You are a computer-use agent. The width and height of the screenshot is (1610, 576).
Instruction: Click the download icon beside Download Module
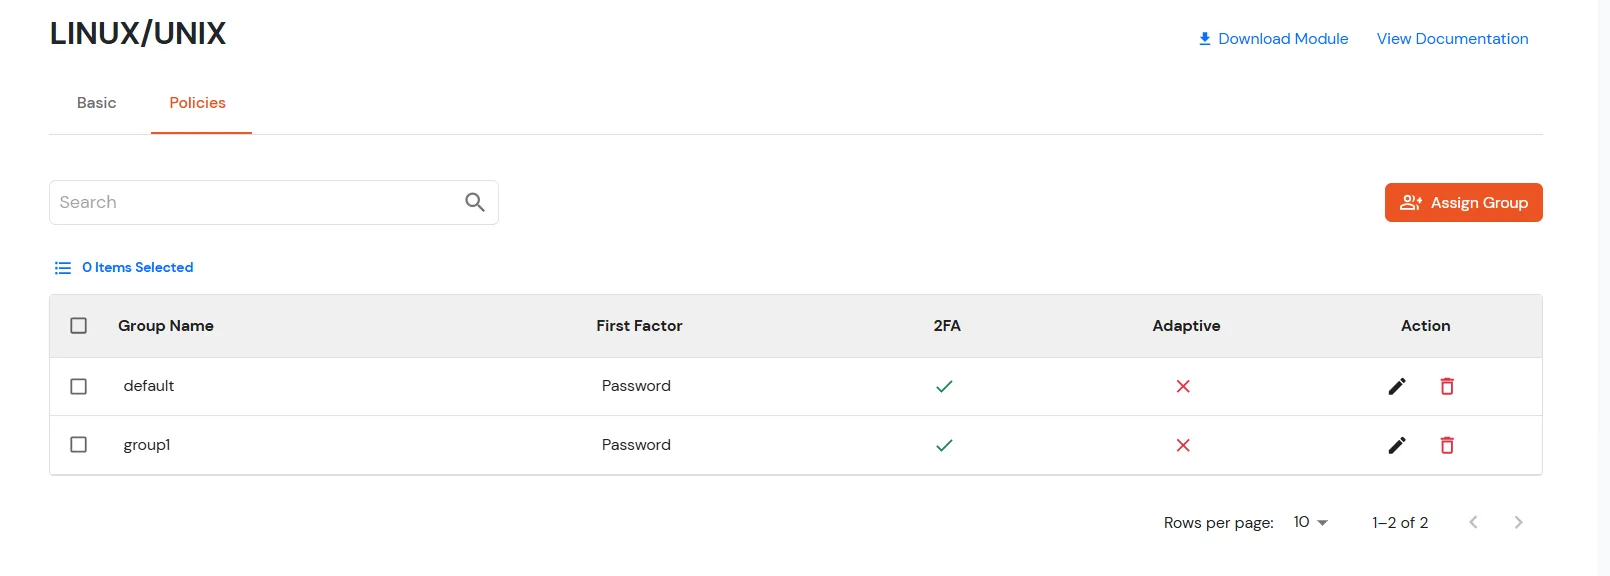tap(1203, 38)
